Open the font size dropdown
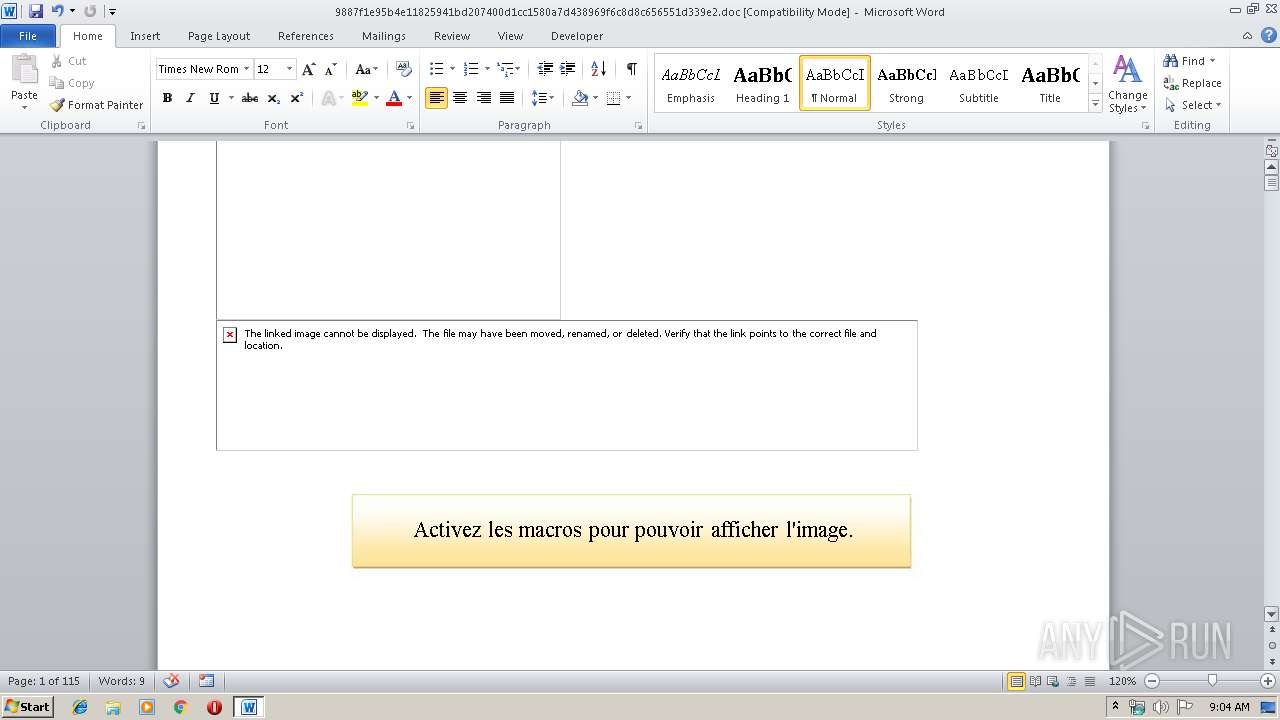Screen dimensions: 1280x720 click(290, 69)
